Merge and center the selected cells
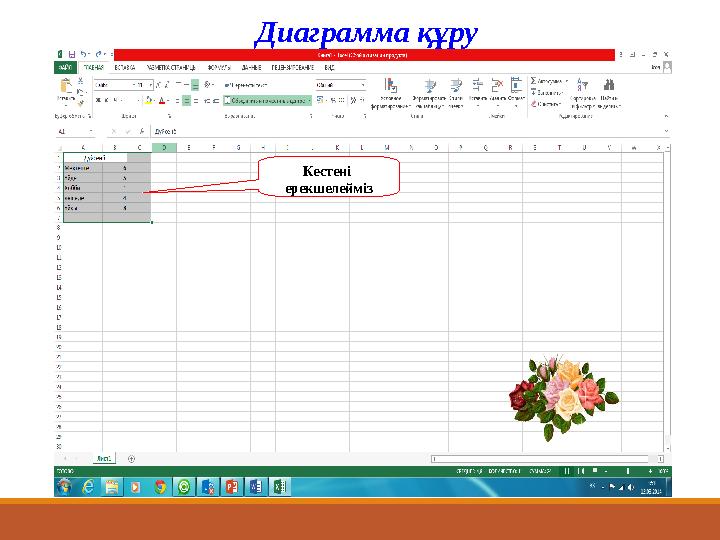Viewport: 720px width, 540px height. [x=264, y=100]
